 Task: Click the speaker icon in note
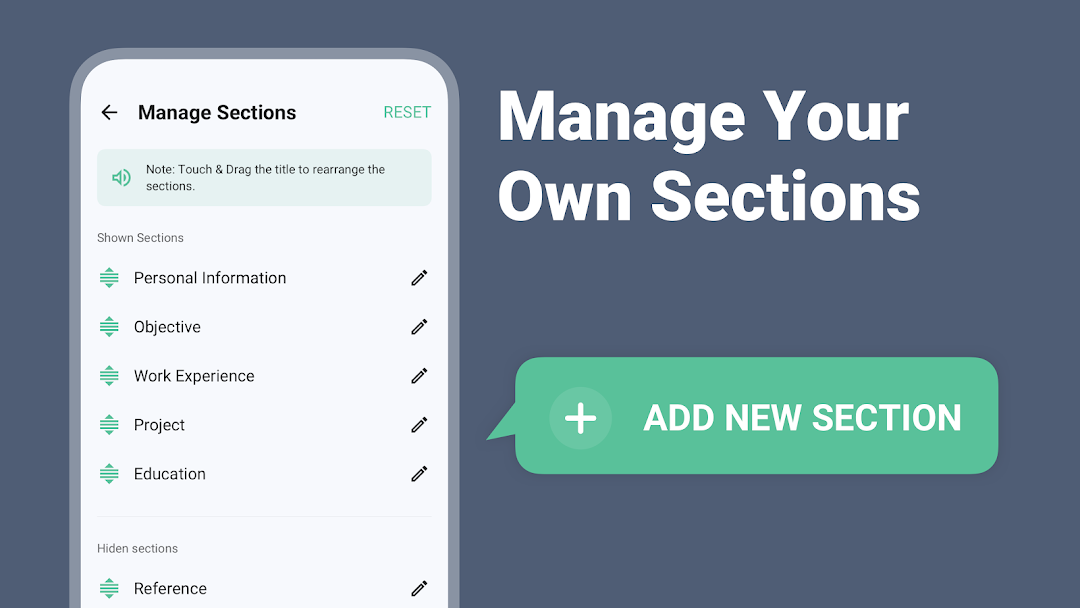[x=121, y=178]
